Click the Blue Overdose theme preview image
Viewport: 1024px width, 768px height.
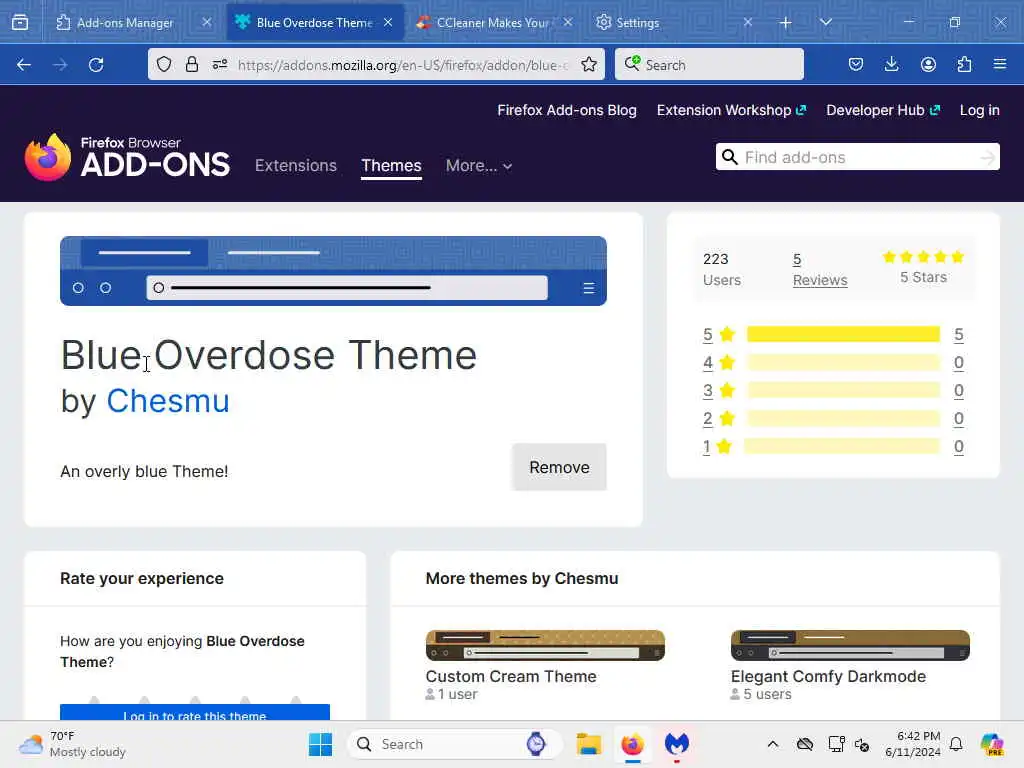(x=333, y=271)
